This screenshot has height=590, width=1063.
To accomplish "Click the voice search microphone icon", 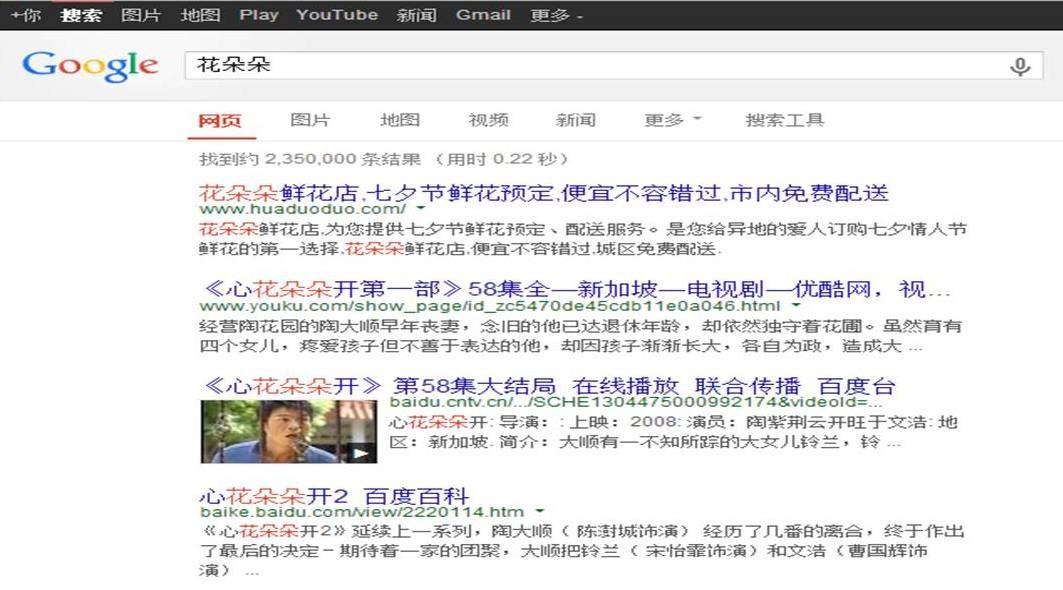I will (x=1020, y=66).
